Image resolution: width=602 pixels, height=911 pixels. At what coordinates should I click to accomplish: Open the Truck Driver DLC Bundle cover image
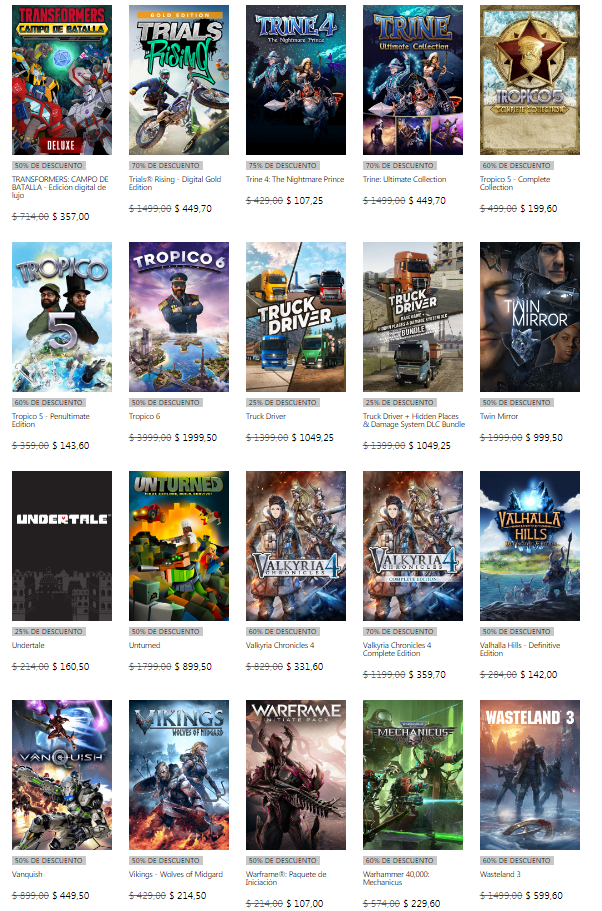[x=413, y=317]
